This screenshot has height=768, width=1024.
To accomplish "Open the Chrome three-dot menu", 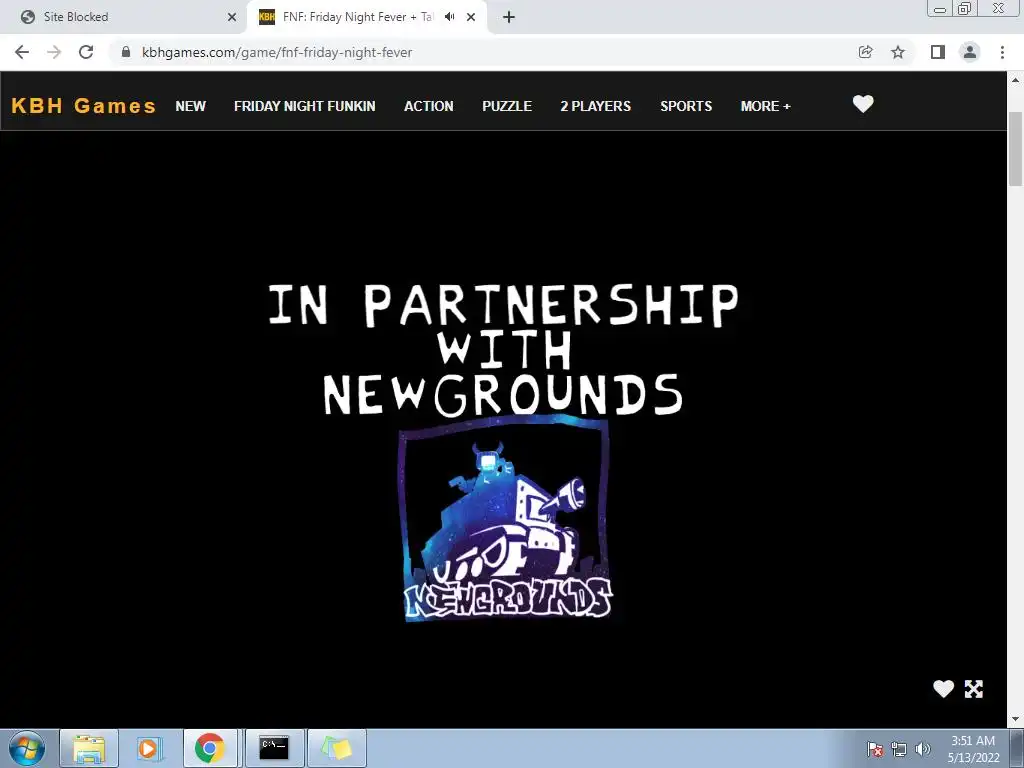I will 1002,52.
